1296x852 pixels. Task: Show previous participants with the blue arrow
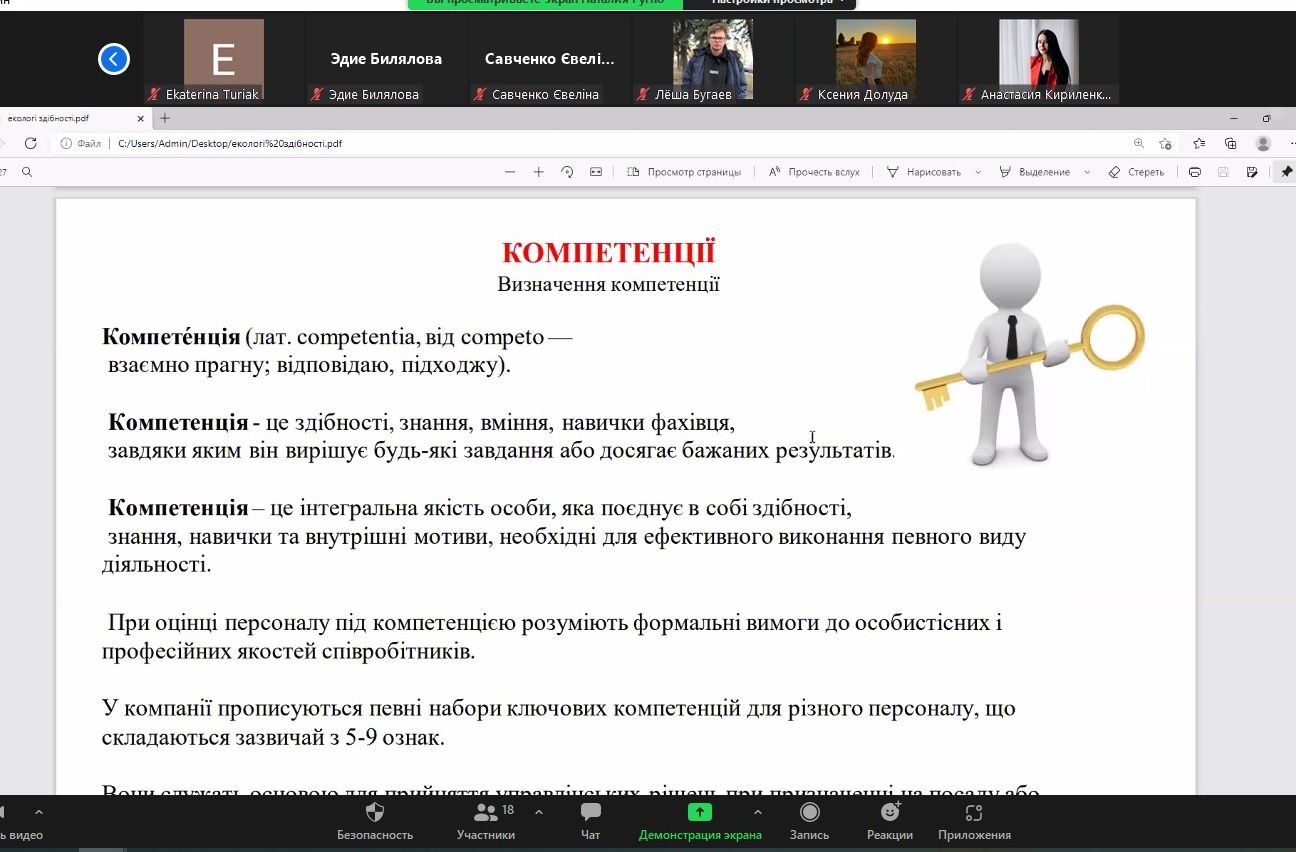click(x=114, y=59)
